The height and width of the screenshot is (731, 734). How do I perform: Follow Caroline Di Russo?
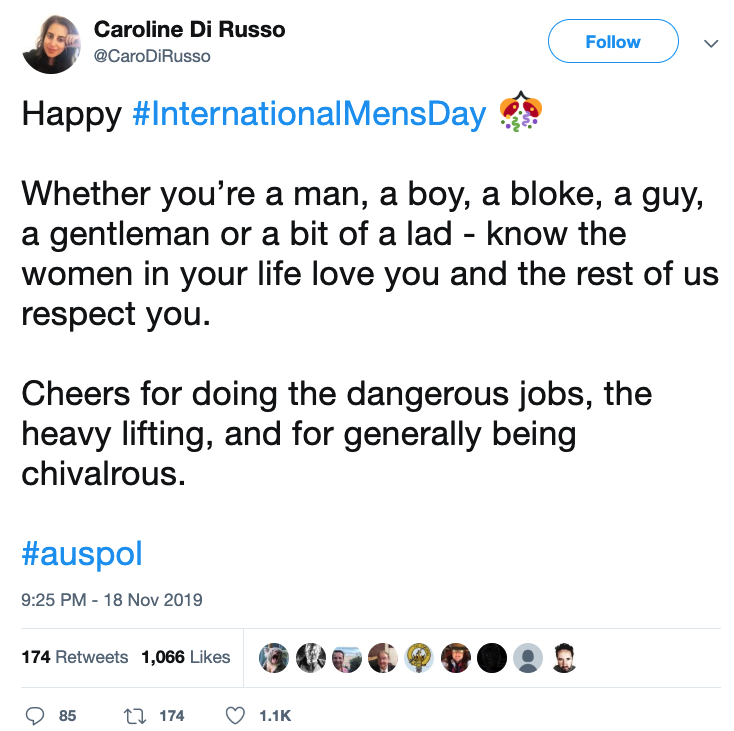(612, 42)
